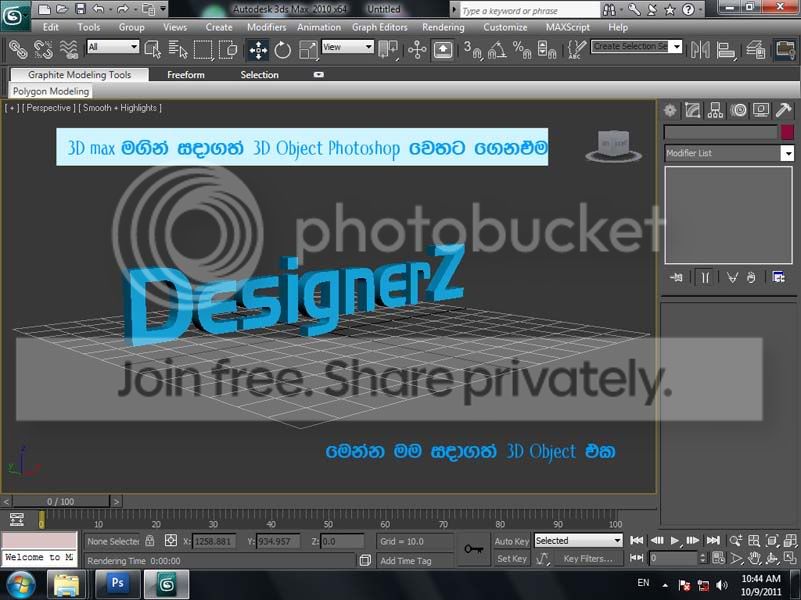Toggle Pin Stack in modifier panel
Image resolution: width=801 pixels, height=600 pixels.
click(x=676, y=277)
